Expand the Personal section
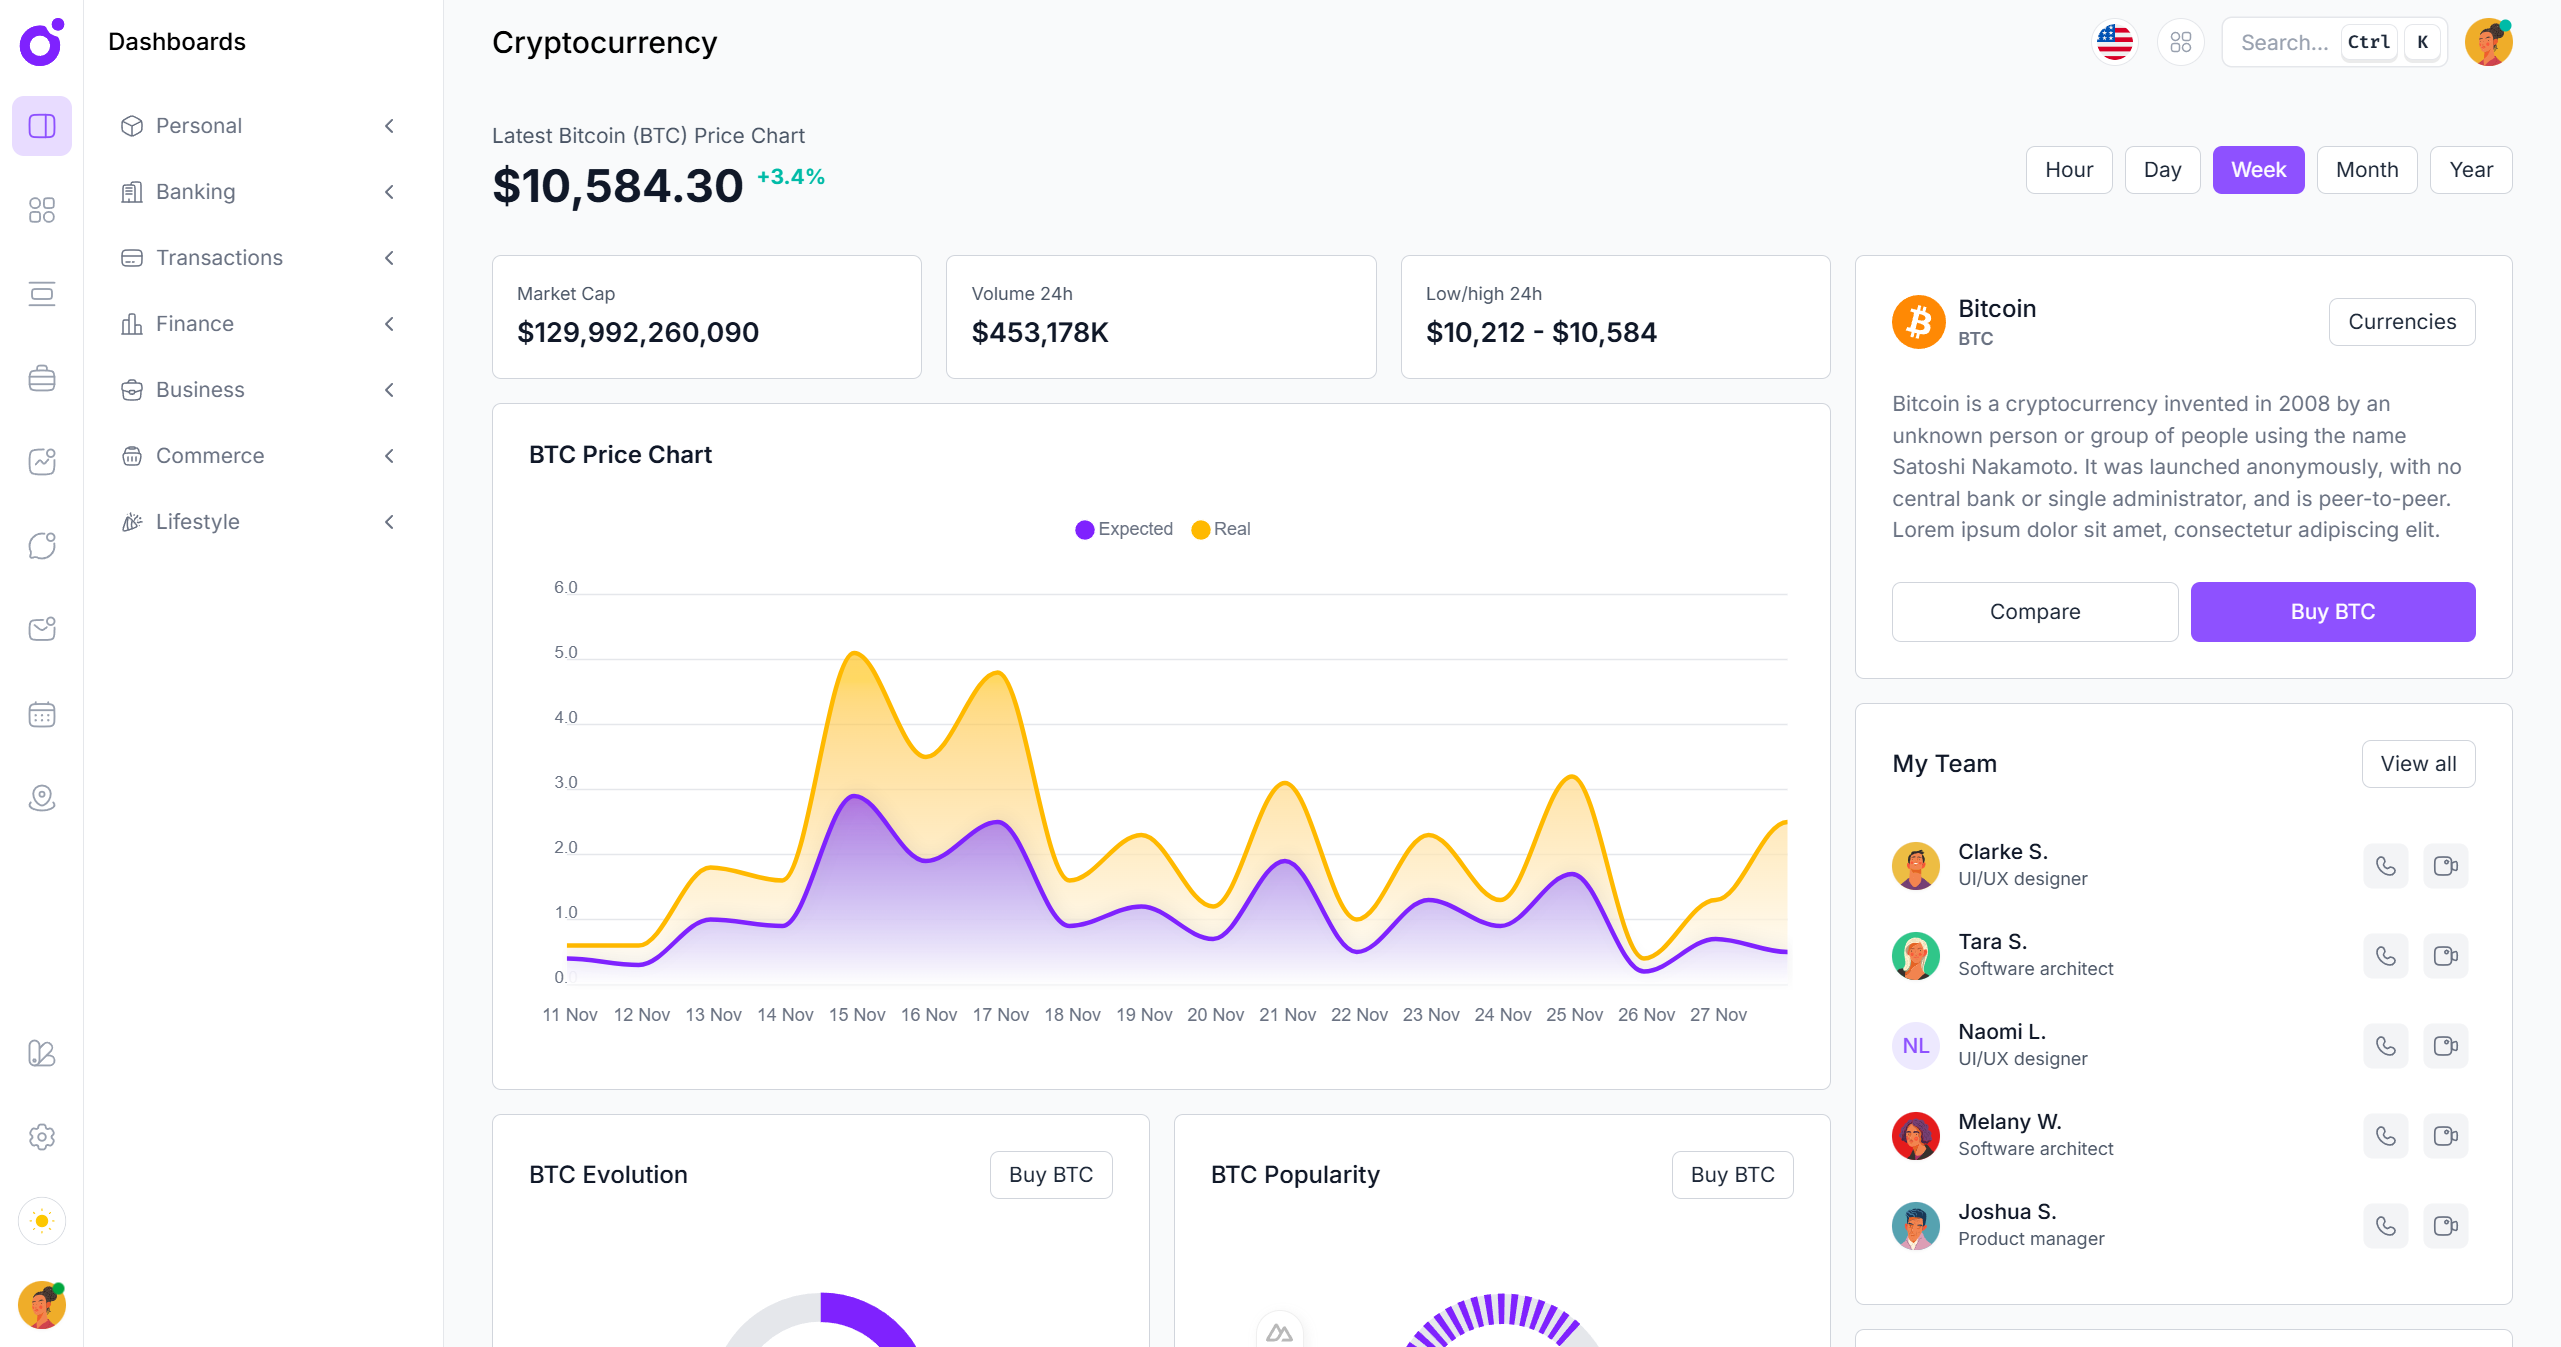 tap(197, 126)
